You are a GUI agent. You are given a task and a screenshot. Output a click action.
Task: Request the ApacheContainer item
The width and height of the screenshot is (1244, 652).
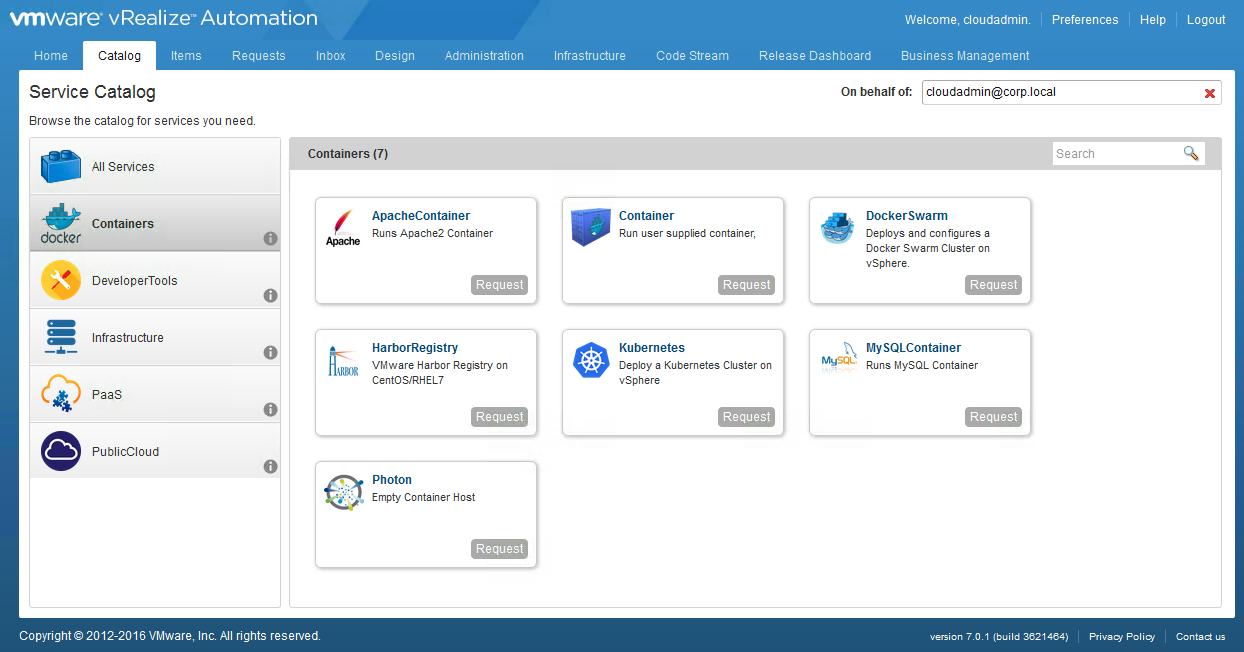point(500,285)
